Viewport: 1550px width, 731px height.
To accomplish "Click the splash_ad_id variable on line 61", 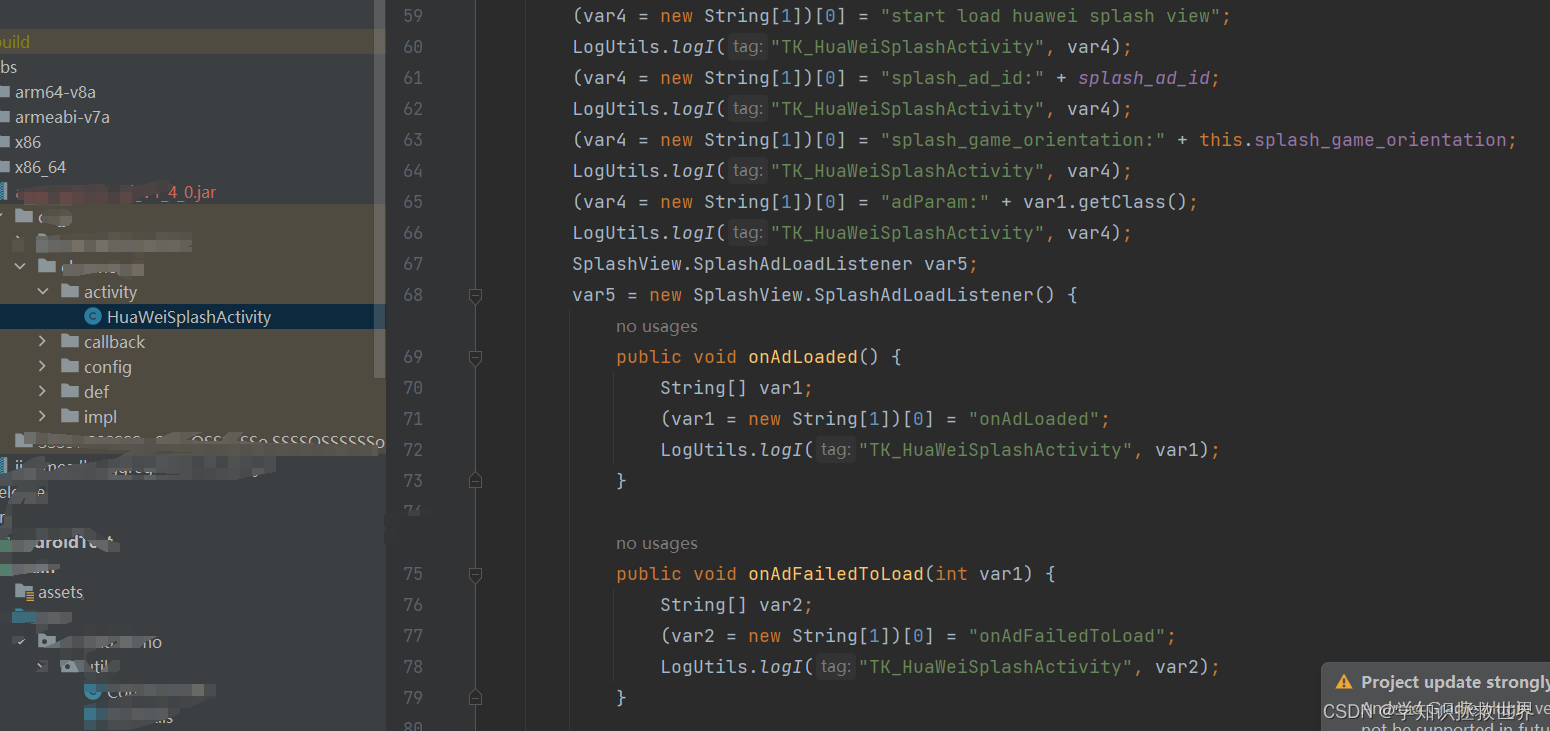I will pyautogui.click(x=1144, y=78).
